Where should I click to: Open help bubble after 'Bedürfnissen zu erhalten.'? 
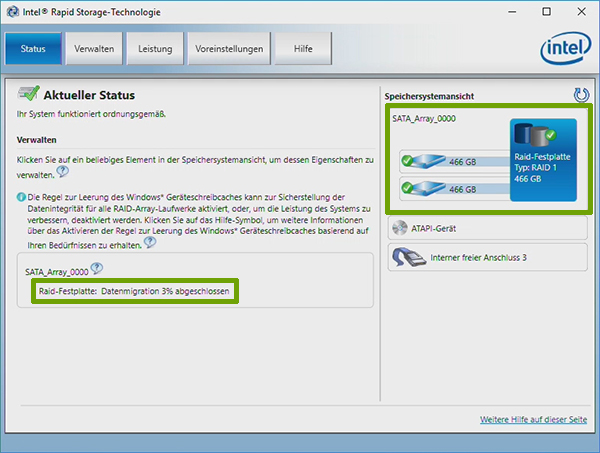(150, 242)
